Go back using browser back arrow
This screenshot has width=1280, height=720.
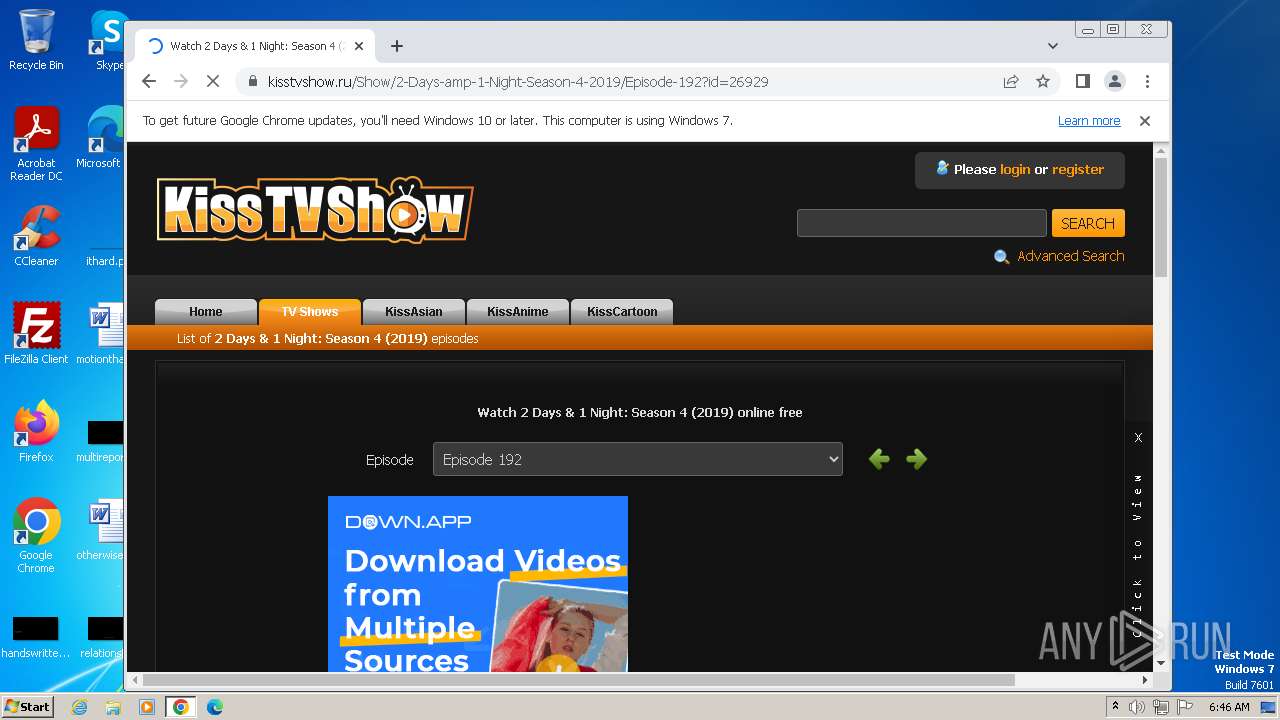point(149,82)
